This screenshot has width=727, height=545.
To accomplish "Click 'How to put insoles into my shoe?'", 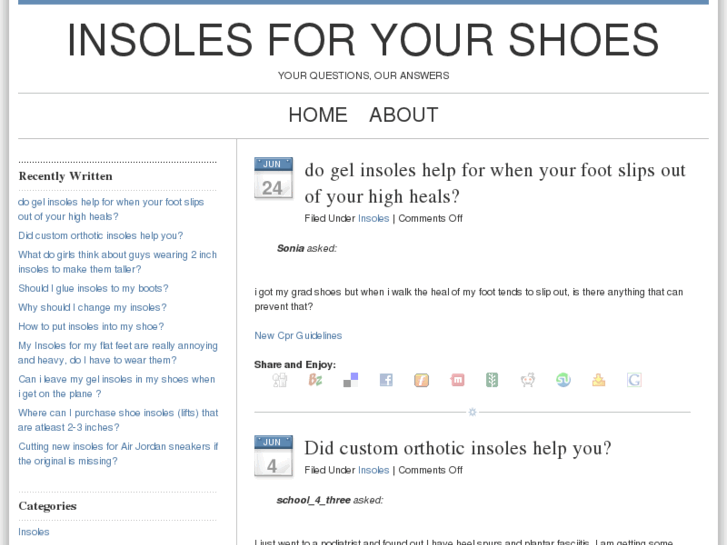I will [91, 327].
